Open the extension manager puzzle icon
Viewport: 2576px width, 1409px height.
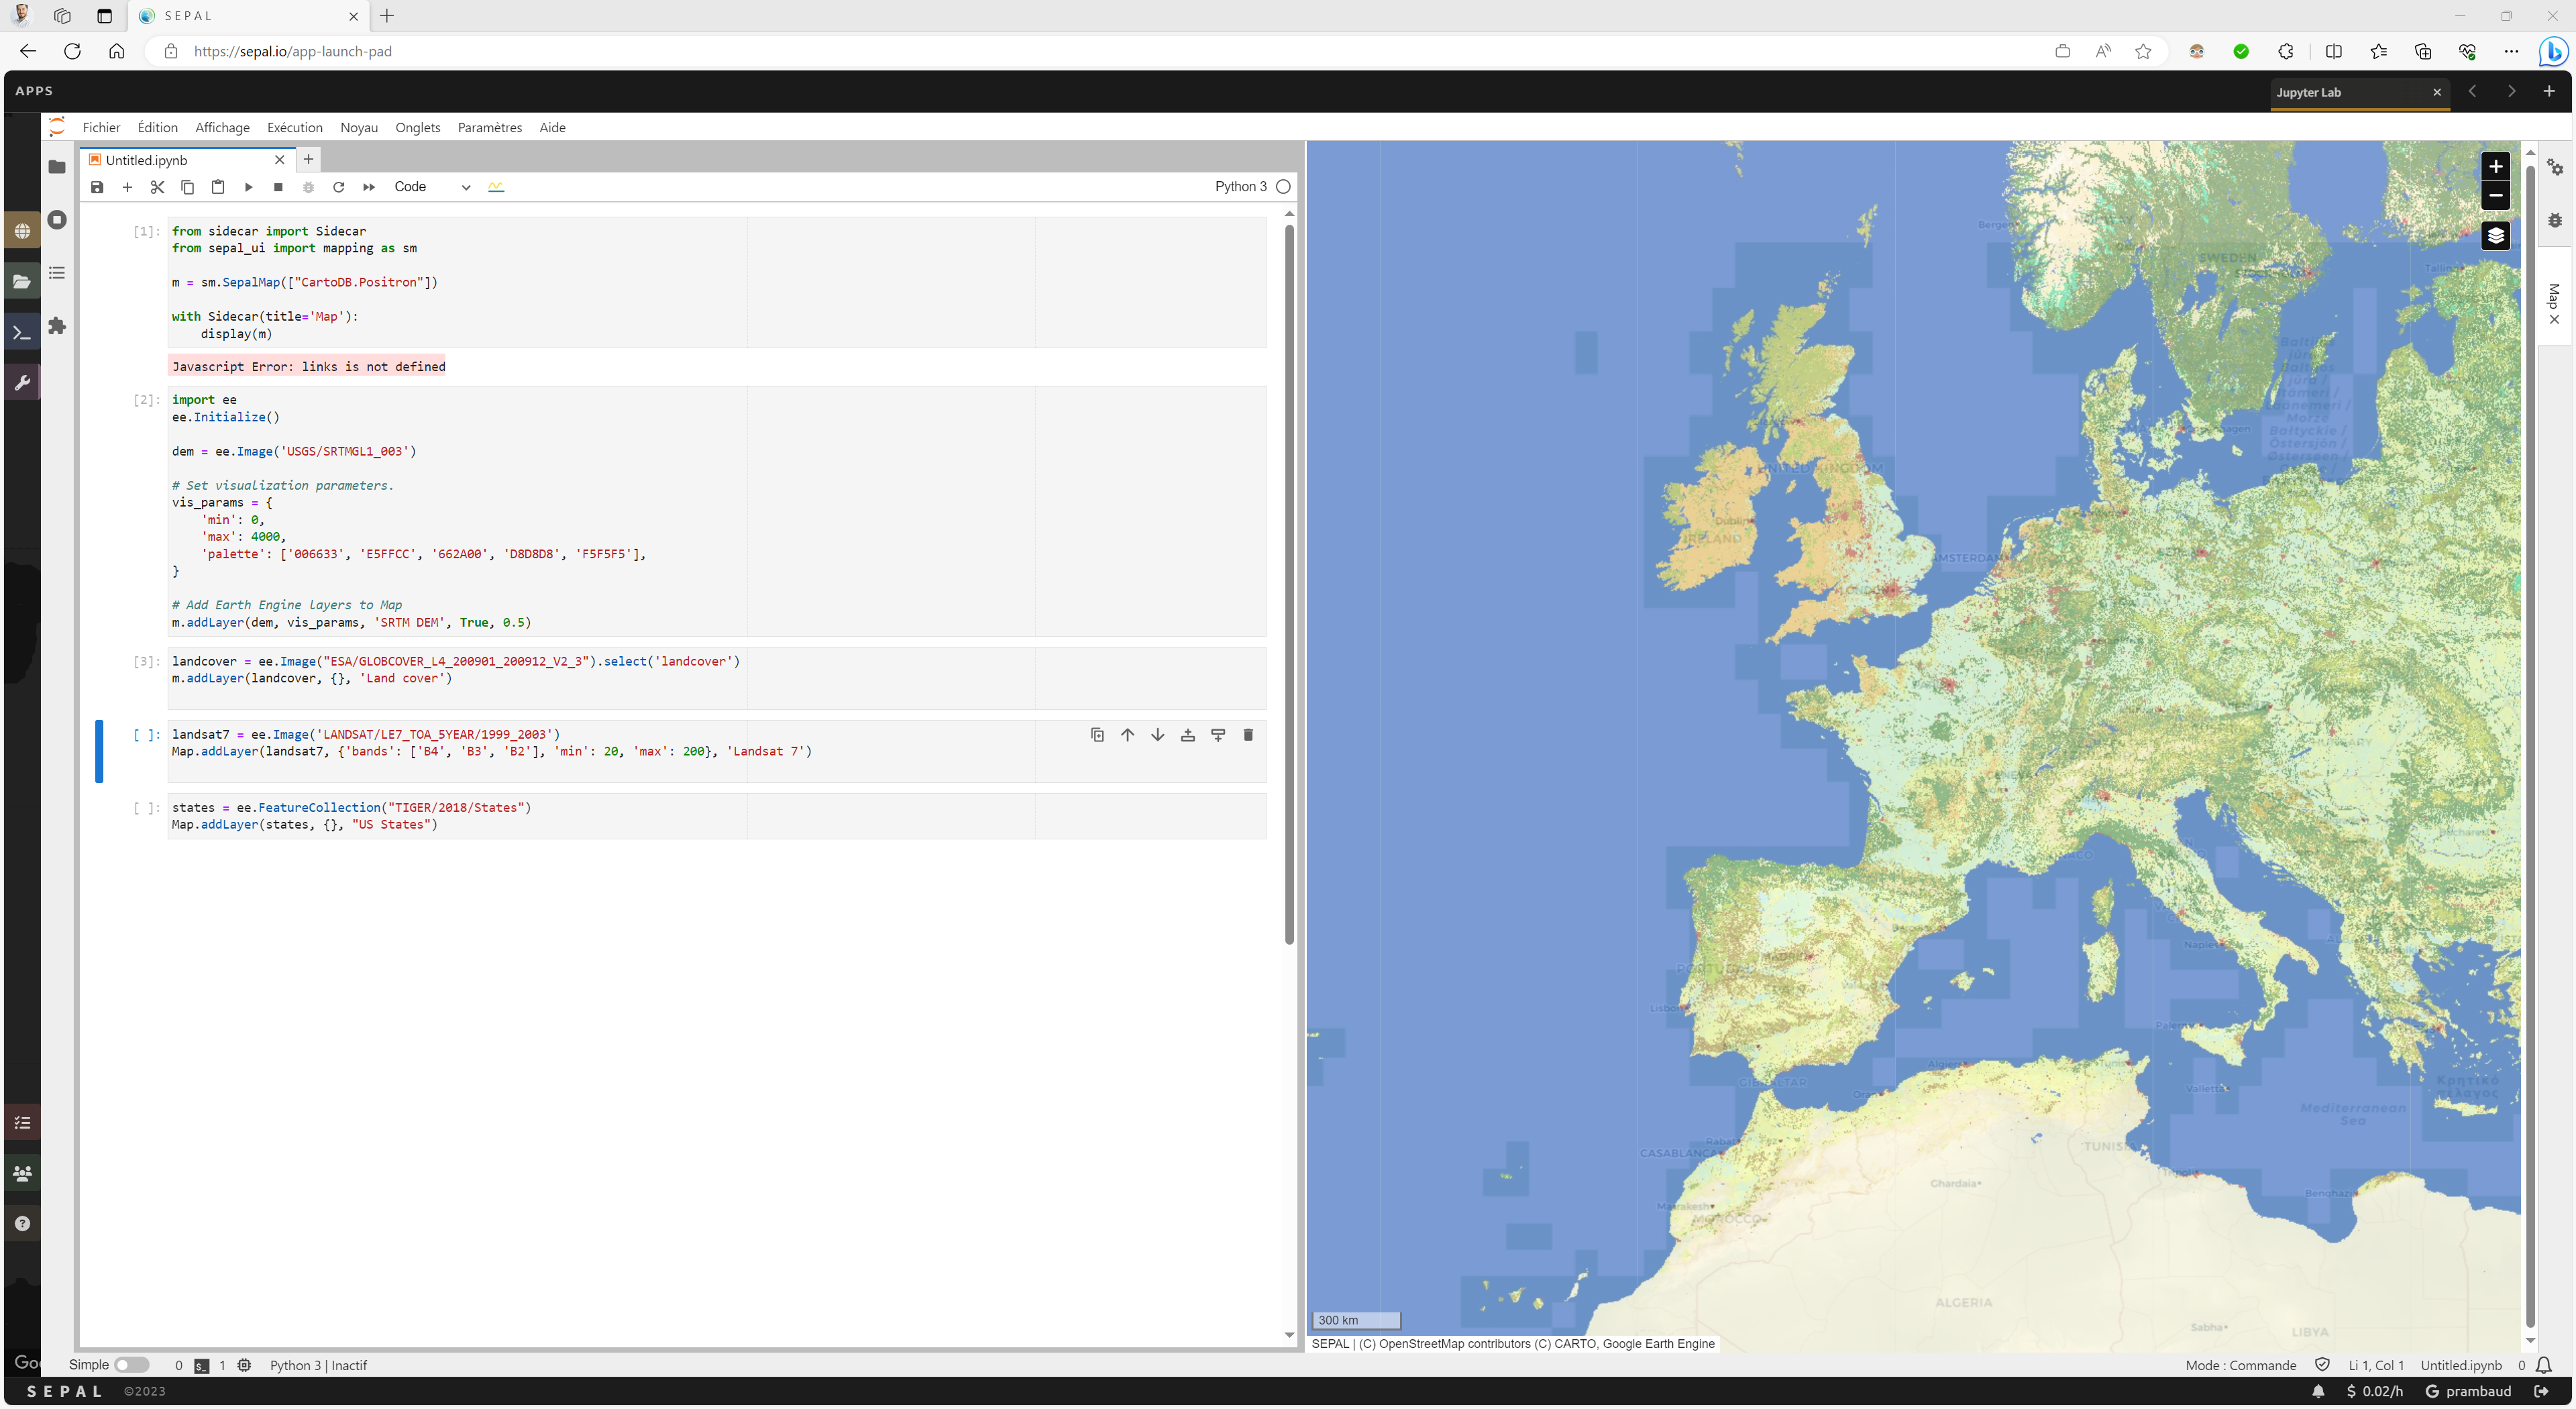click(x=57, y=326)
